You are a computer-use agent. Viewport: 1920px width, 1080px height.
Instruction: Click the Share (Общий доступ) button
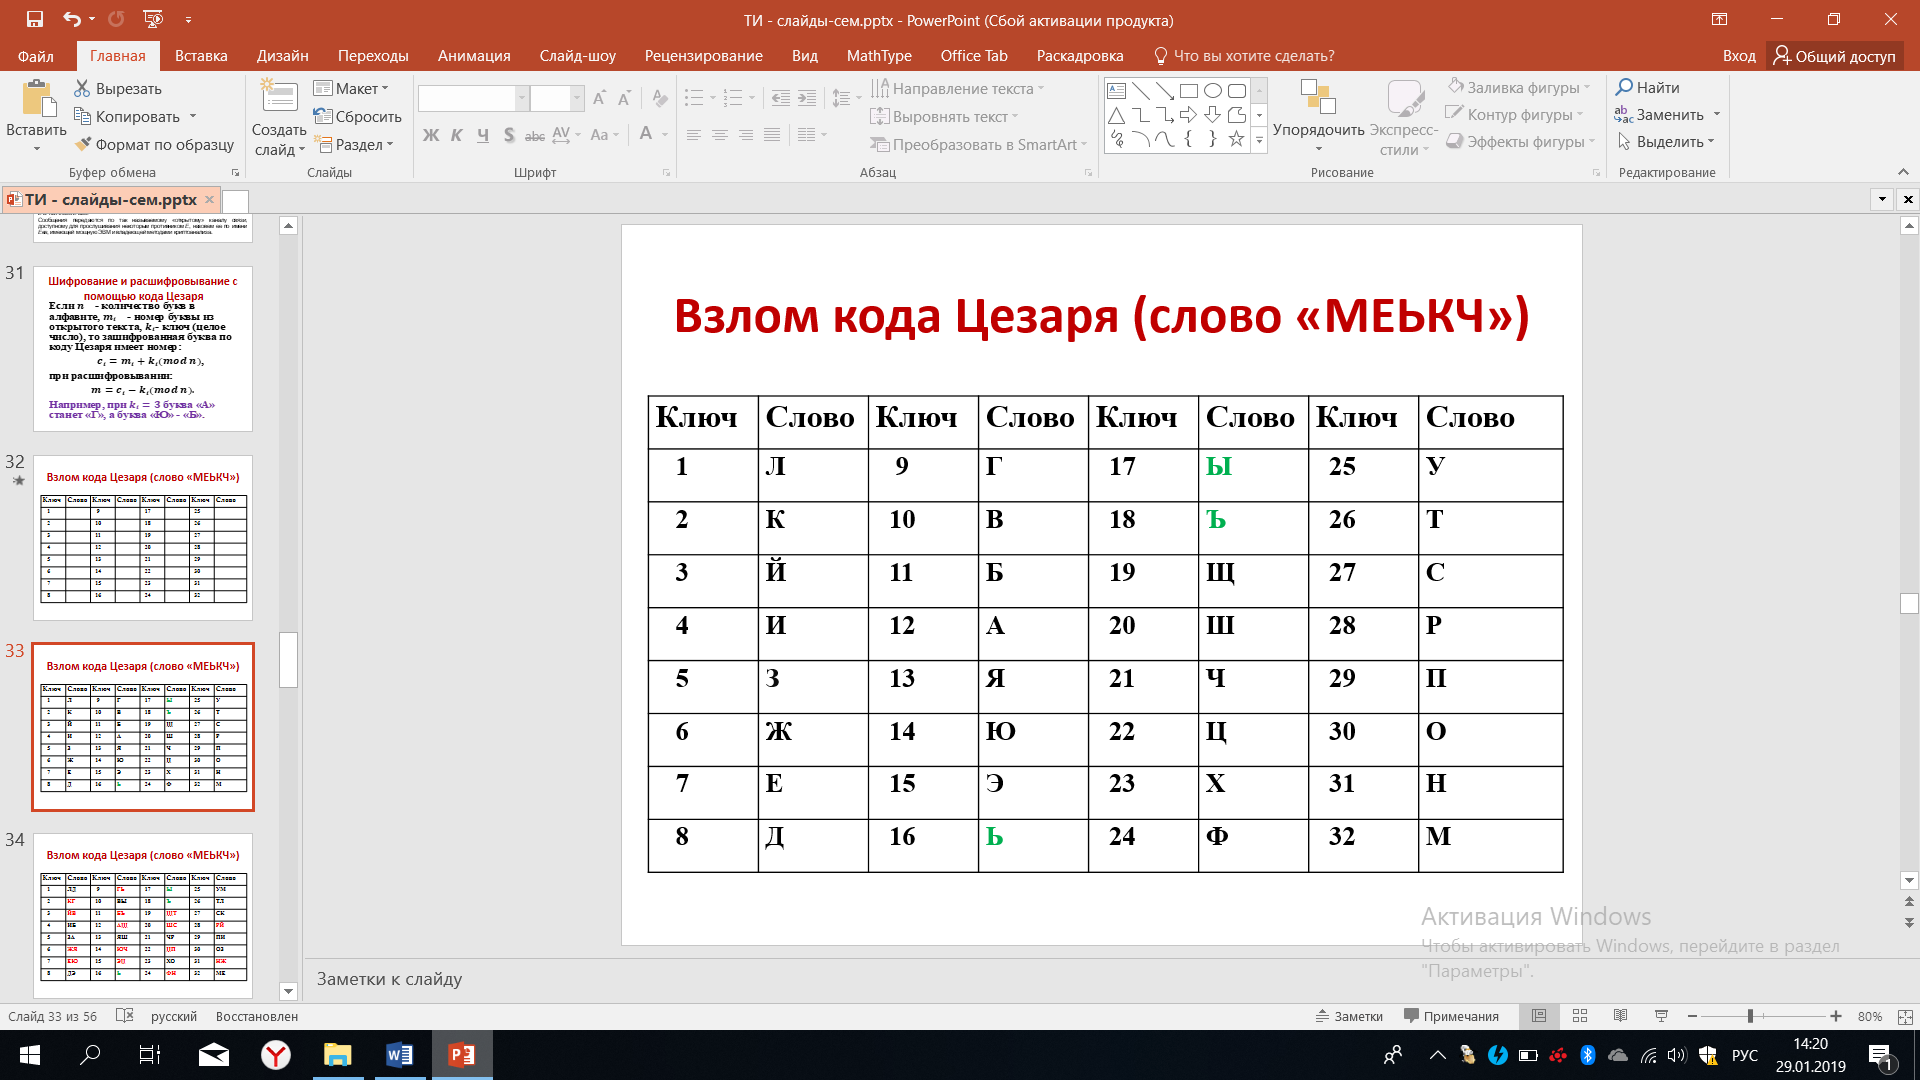[1834, 56]
